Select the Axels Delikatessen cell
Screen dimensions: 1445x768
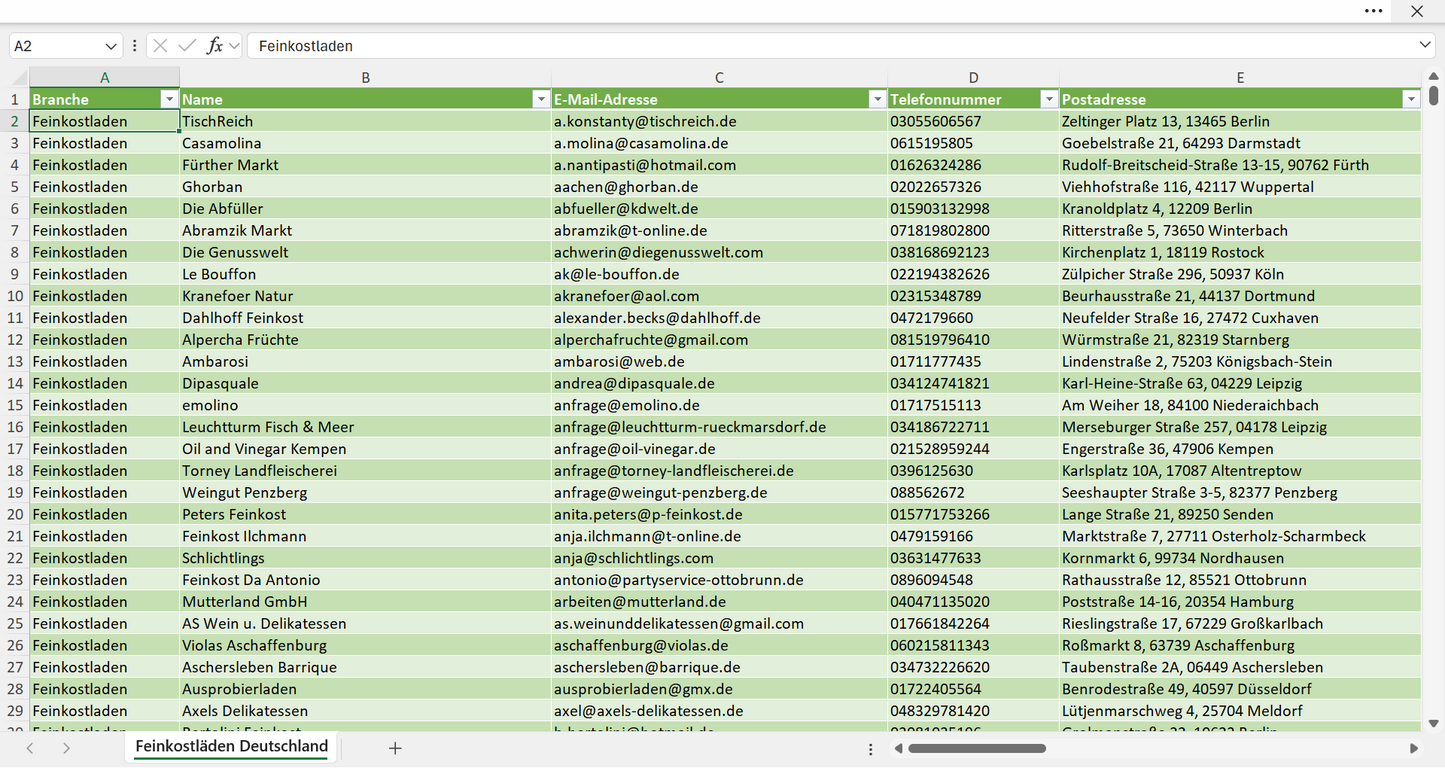366,711
